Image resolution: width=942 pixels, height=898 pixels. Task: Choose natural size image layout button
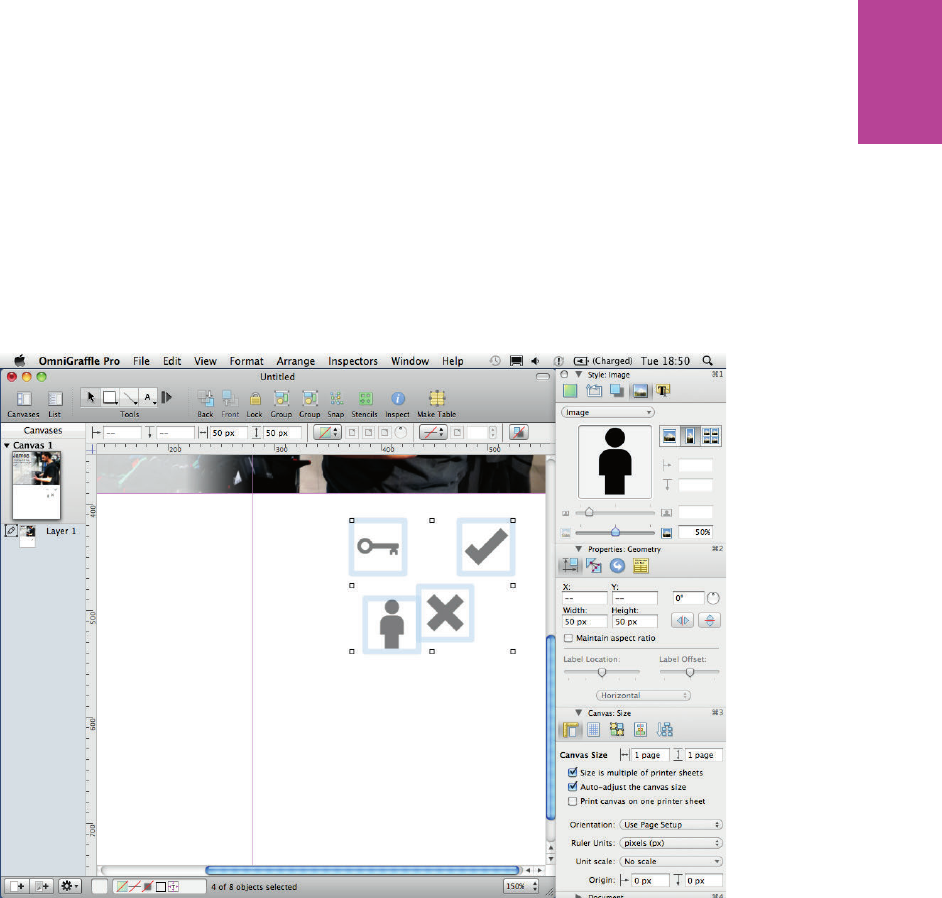click(x=669, y=436)
